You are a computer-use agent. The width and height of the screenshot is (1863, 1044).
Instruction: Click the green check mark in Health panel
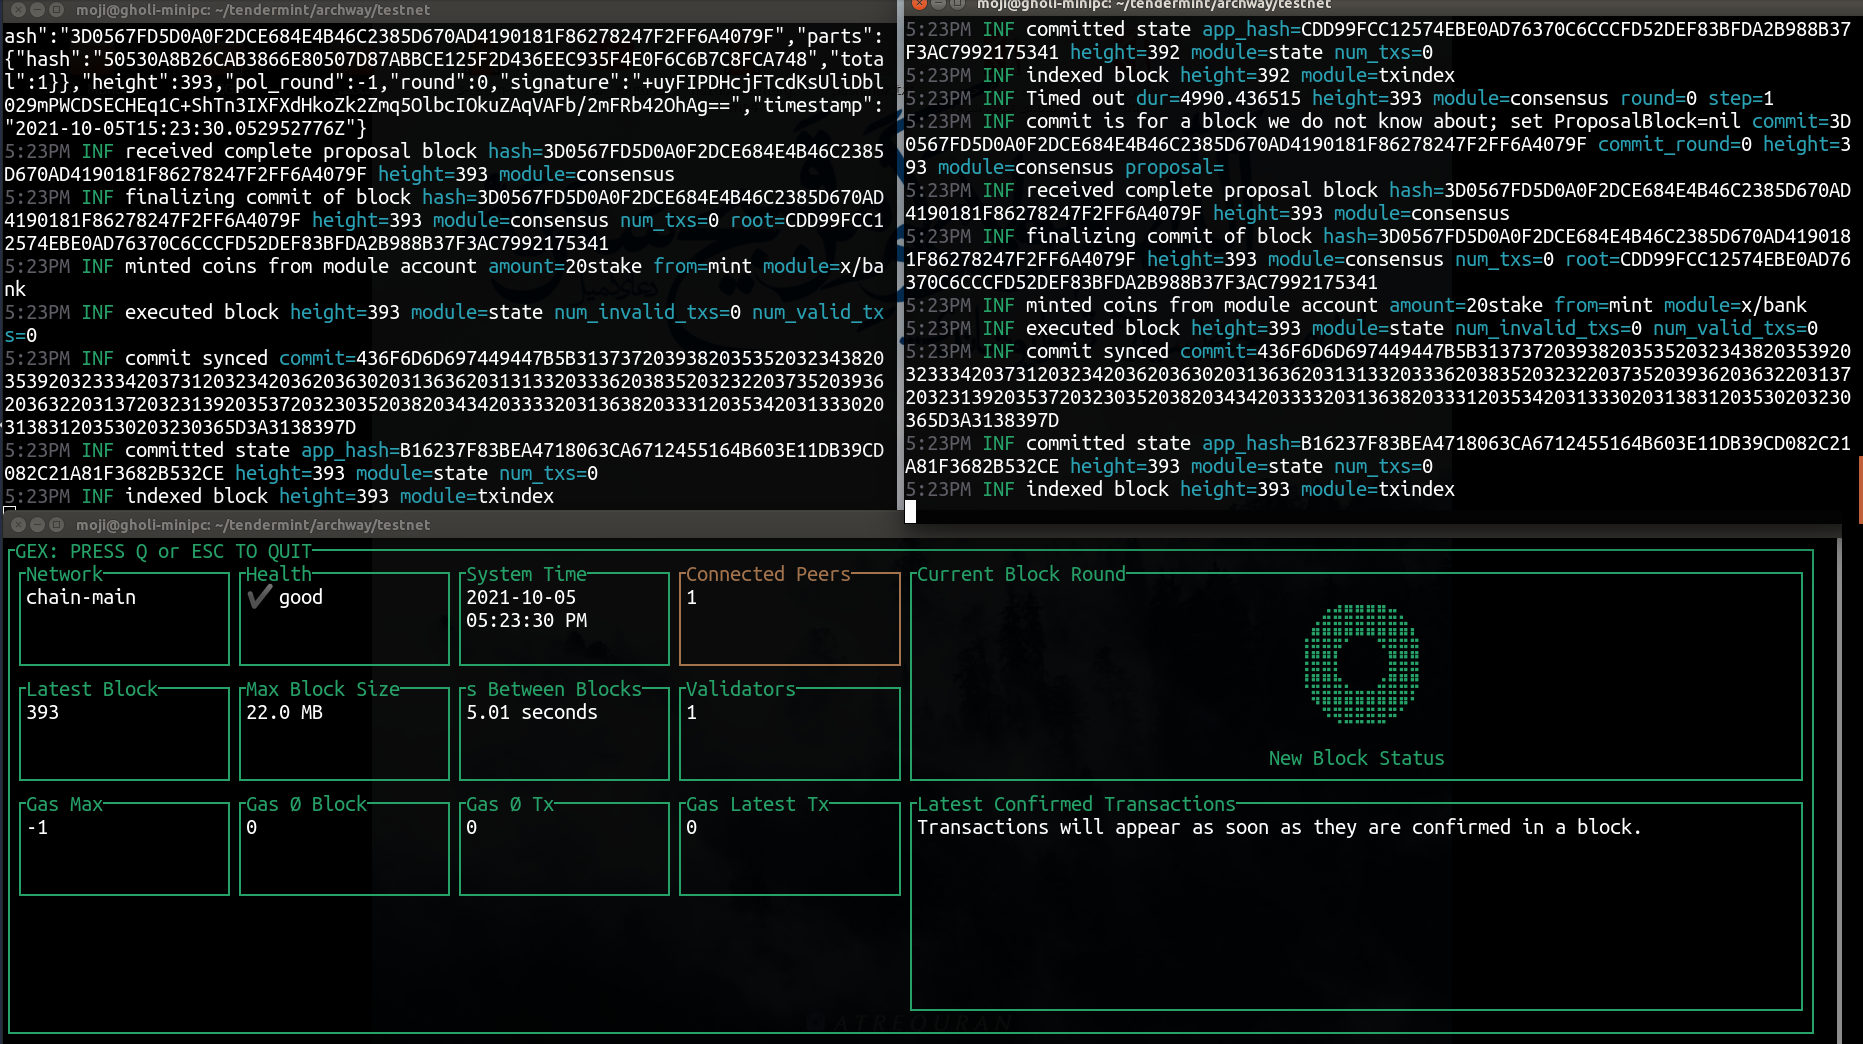(x=260, y=597)
